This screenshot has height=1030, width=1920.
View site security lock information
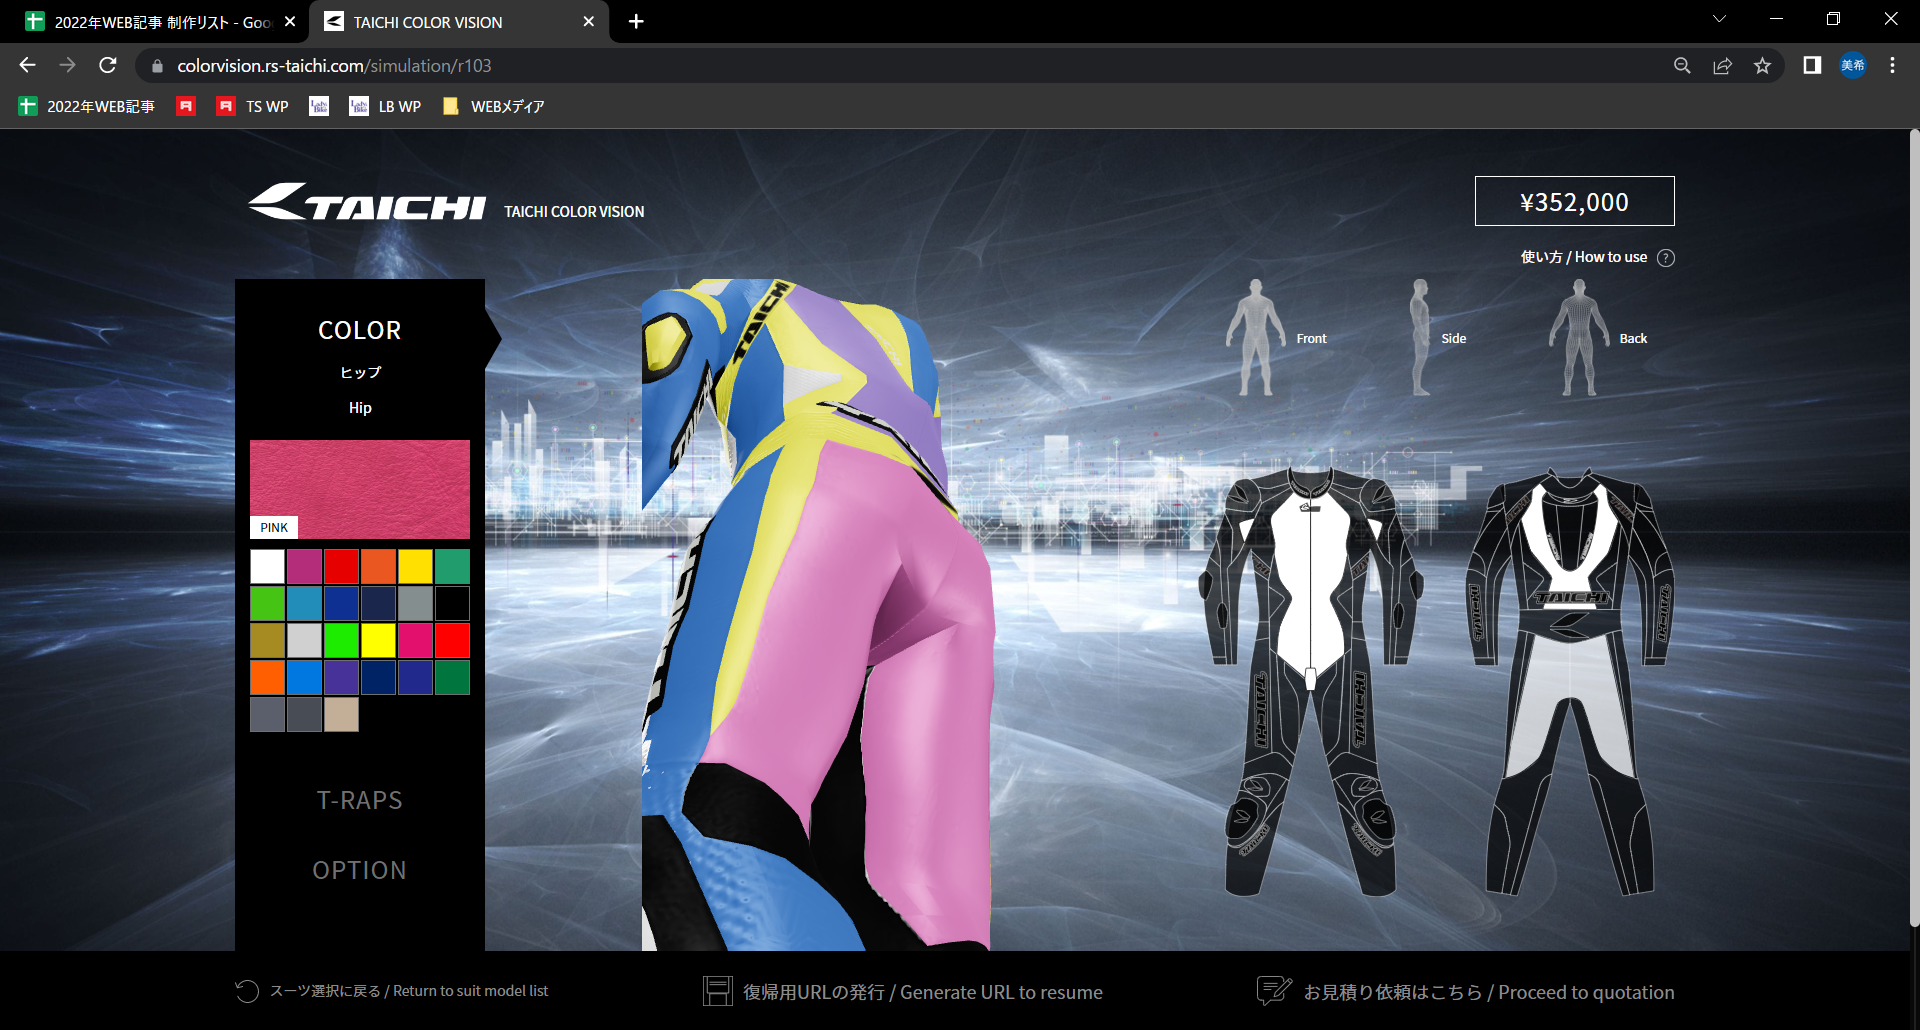point(157,66)
